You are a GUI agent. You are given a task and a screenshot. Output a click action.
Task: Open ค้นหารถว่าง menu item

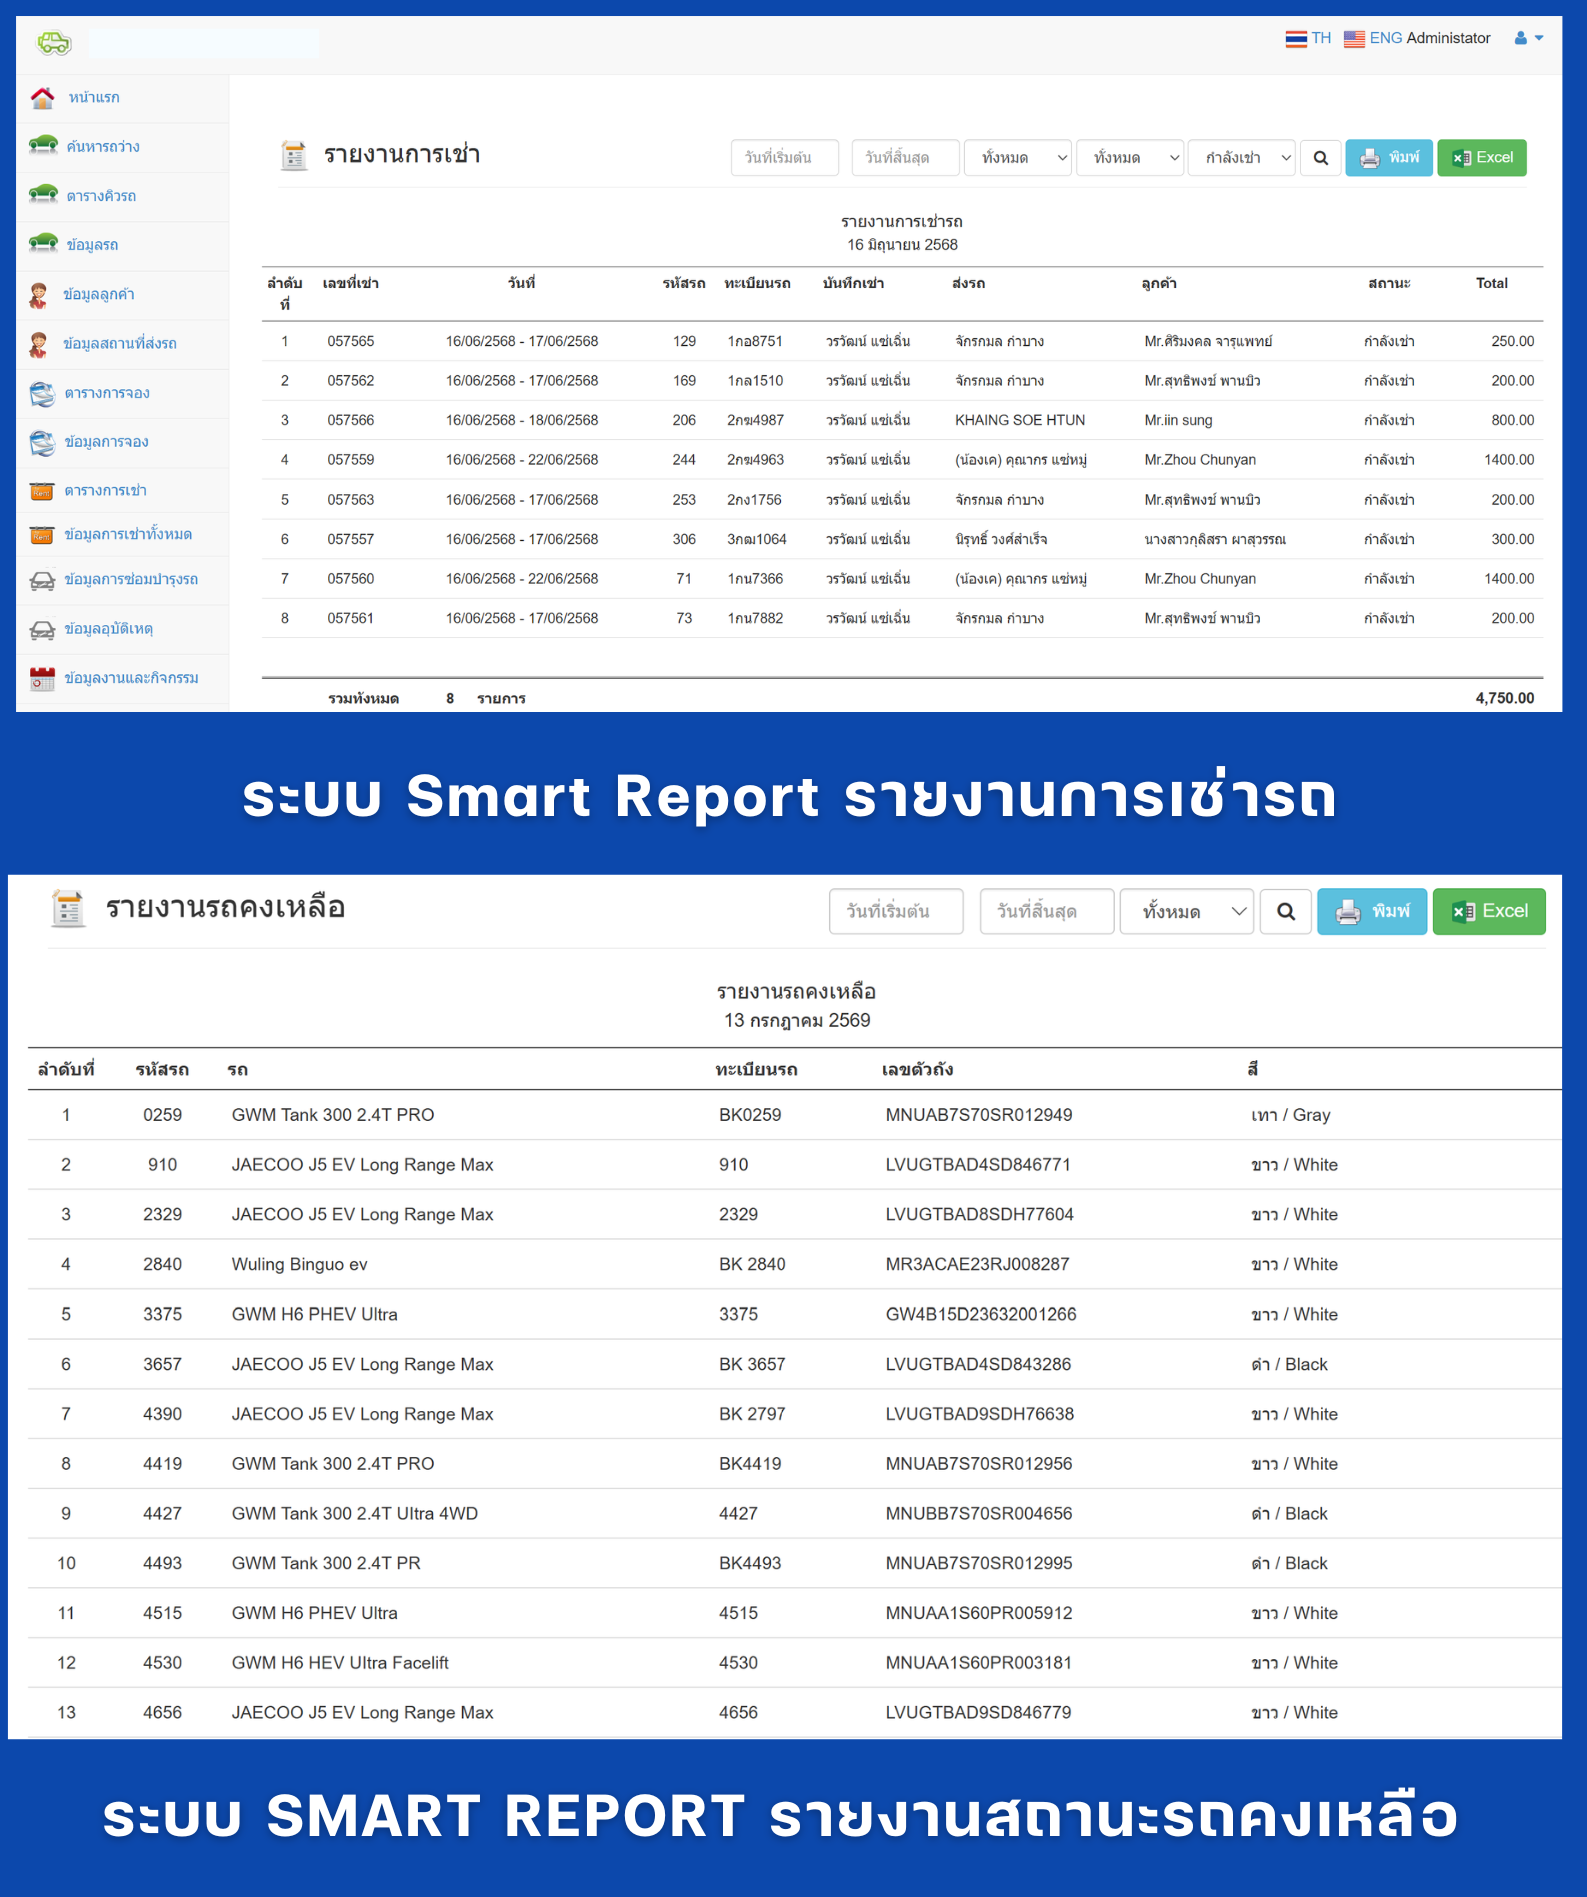[103, 146]
